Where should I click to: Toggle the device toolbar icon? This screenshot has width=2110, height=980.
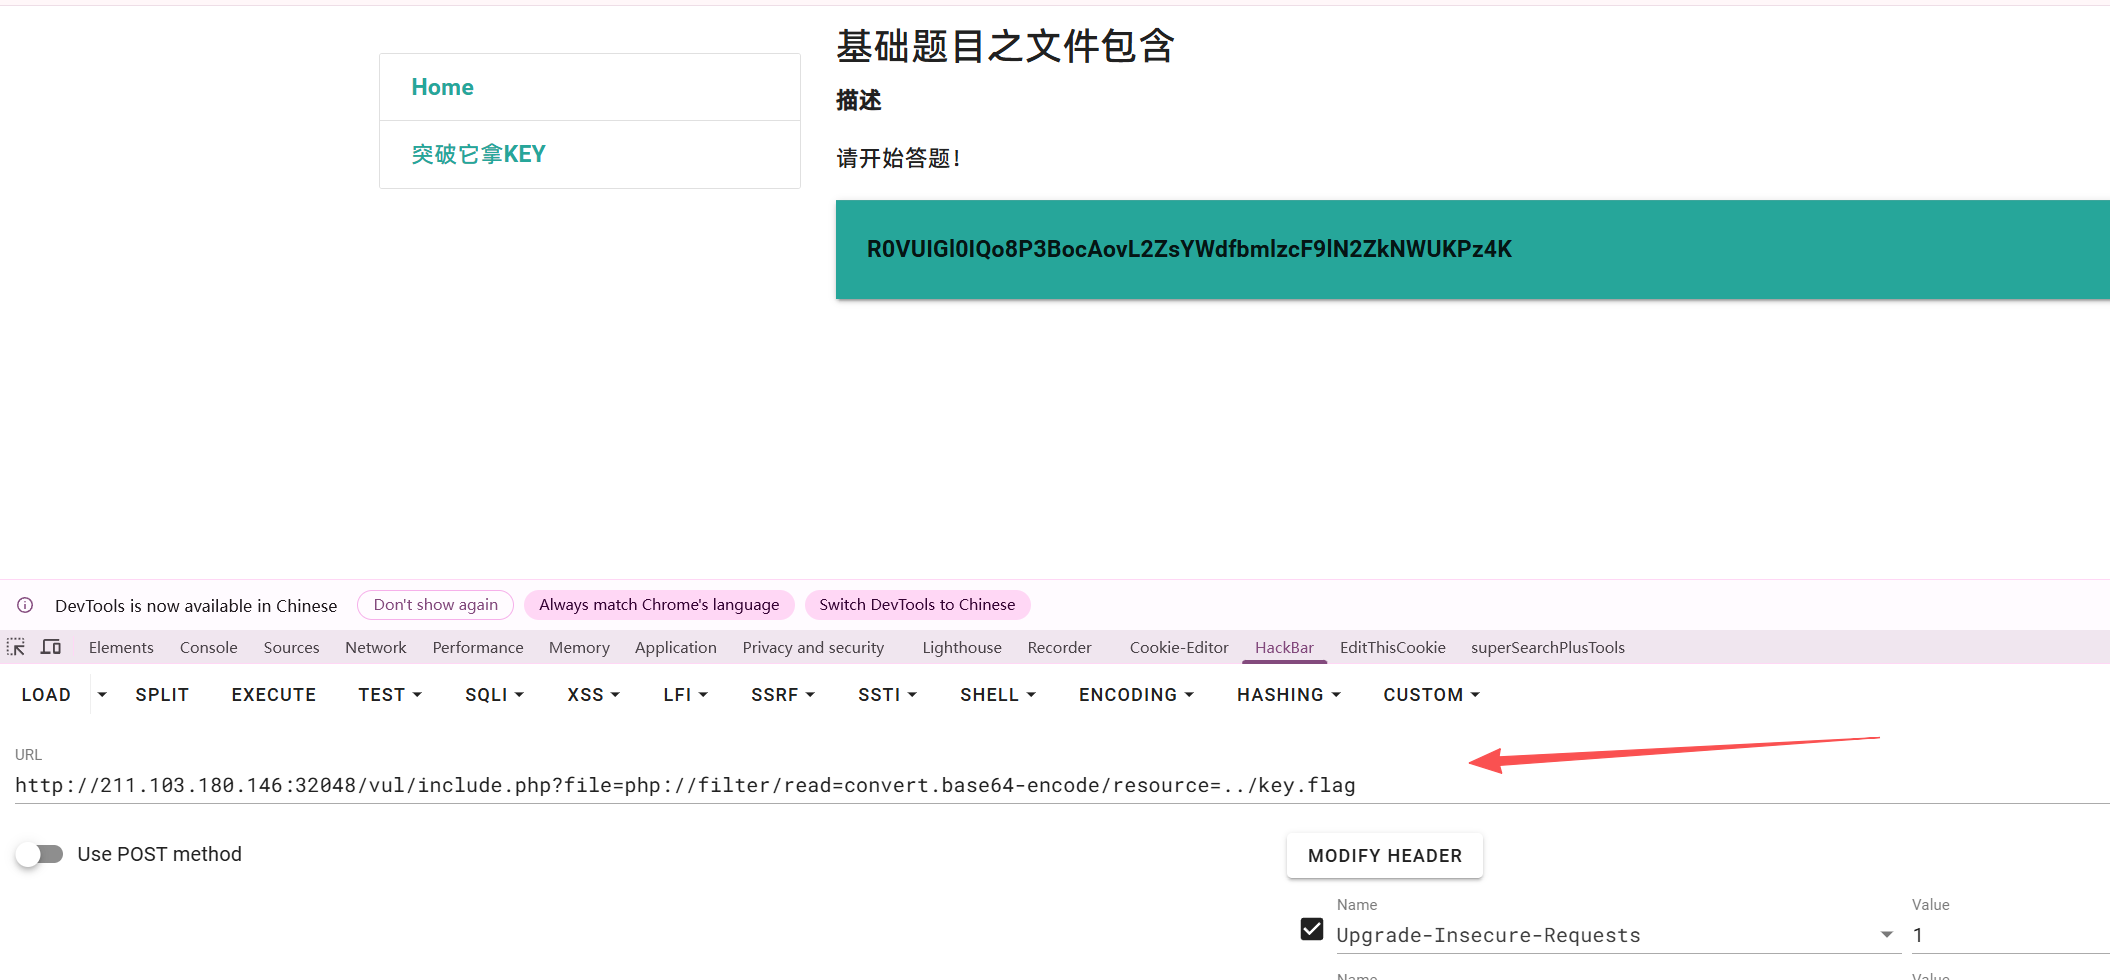[51, 647]
